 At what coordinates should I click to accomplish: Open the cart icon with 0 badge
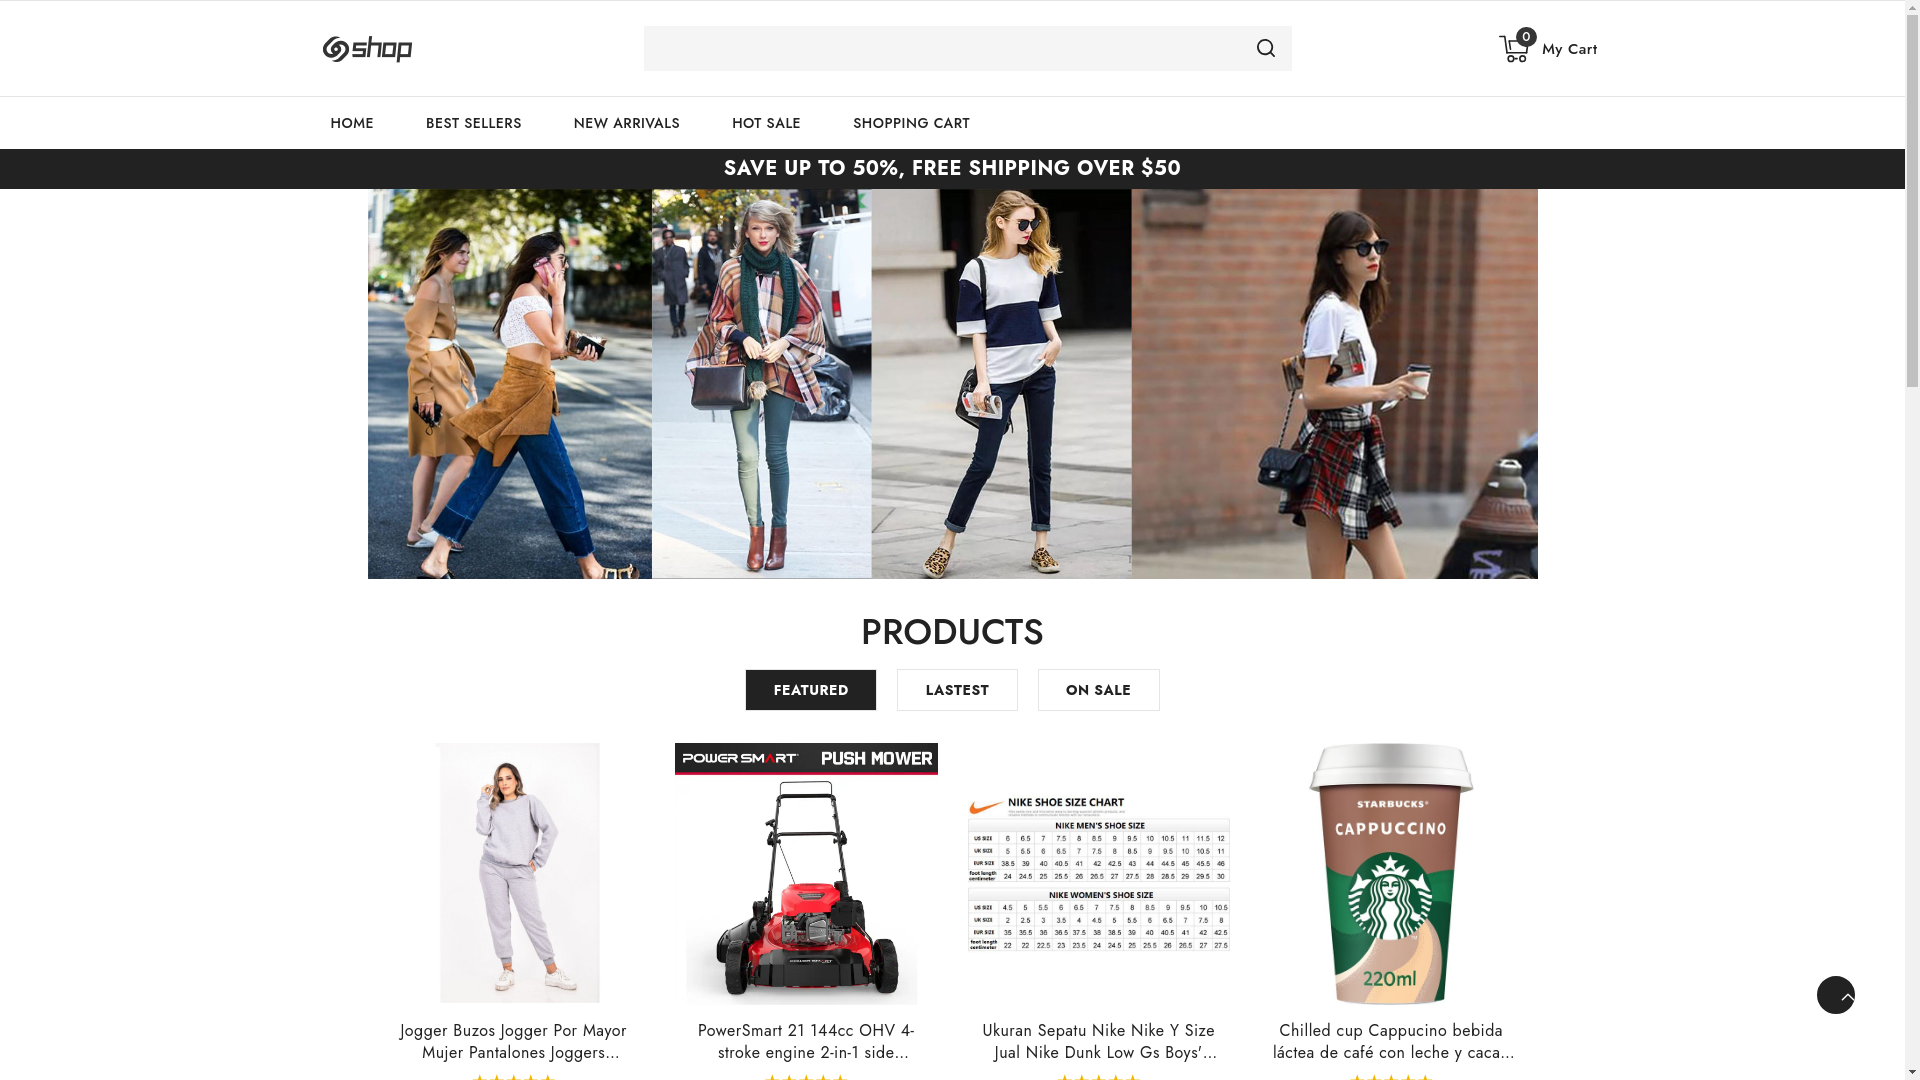click(x=1516, y=47)
